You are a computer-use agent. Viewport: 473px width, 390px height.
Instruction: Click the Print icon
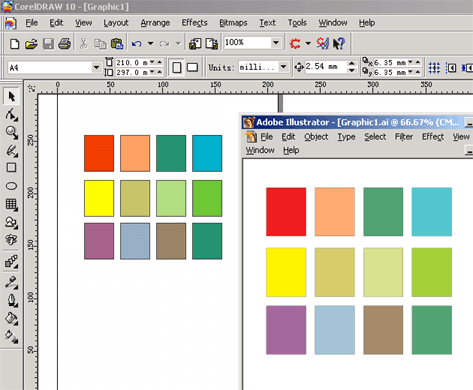[x=65, y=44]
